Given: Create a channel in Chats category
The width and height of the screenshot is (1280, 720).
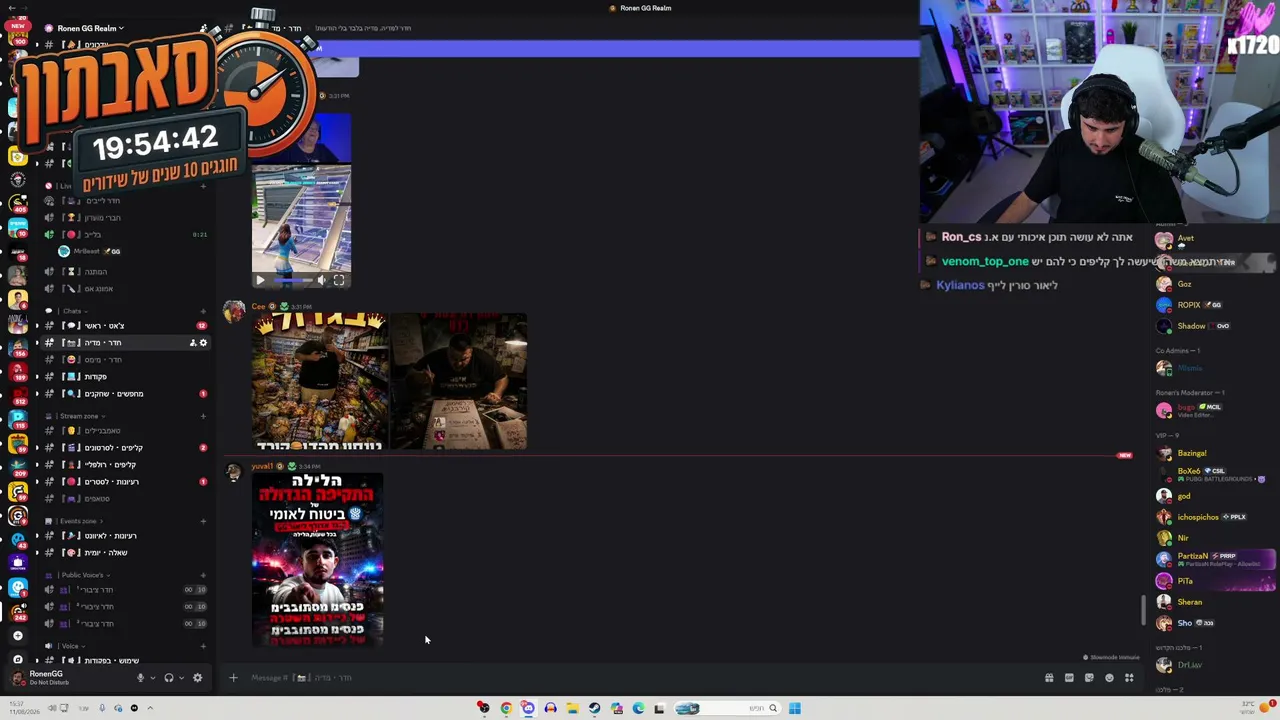Looking at the screenshot, I should tap(203, 311).
